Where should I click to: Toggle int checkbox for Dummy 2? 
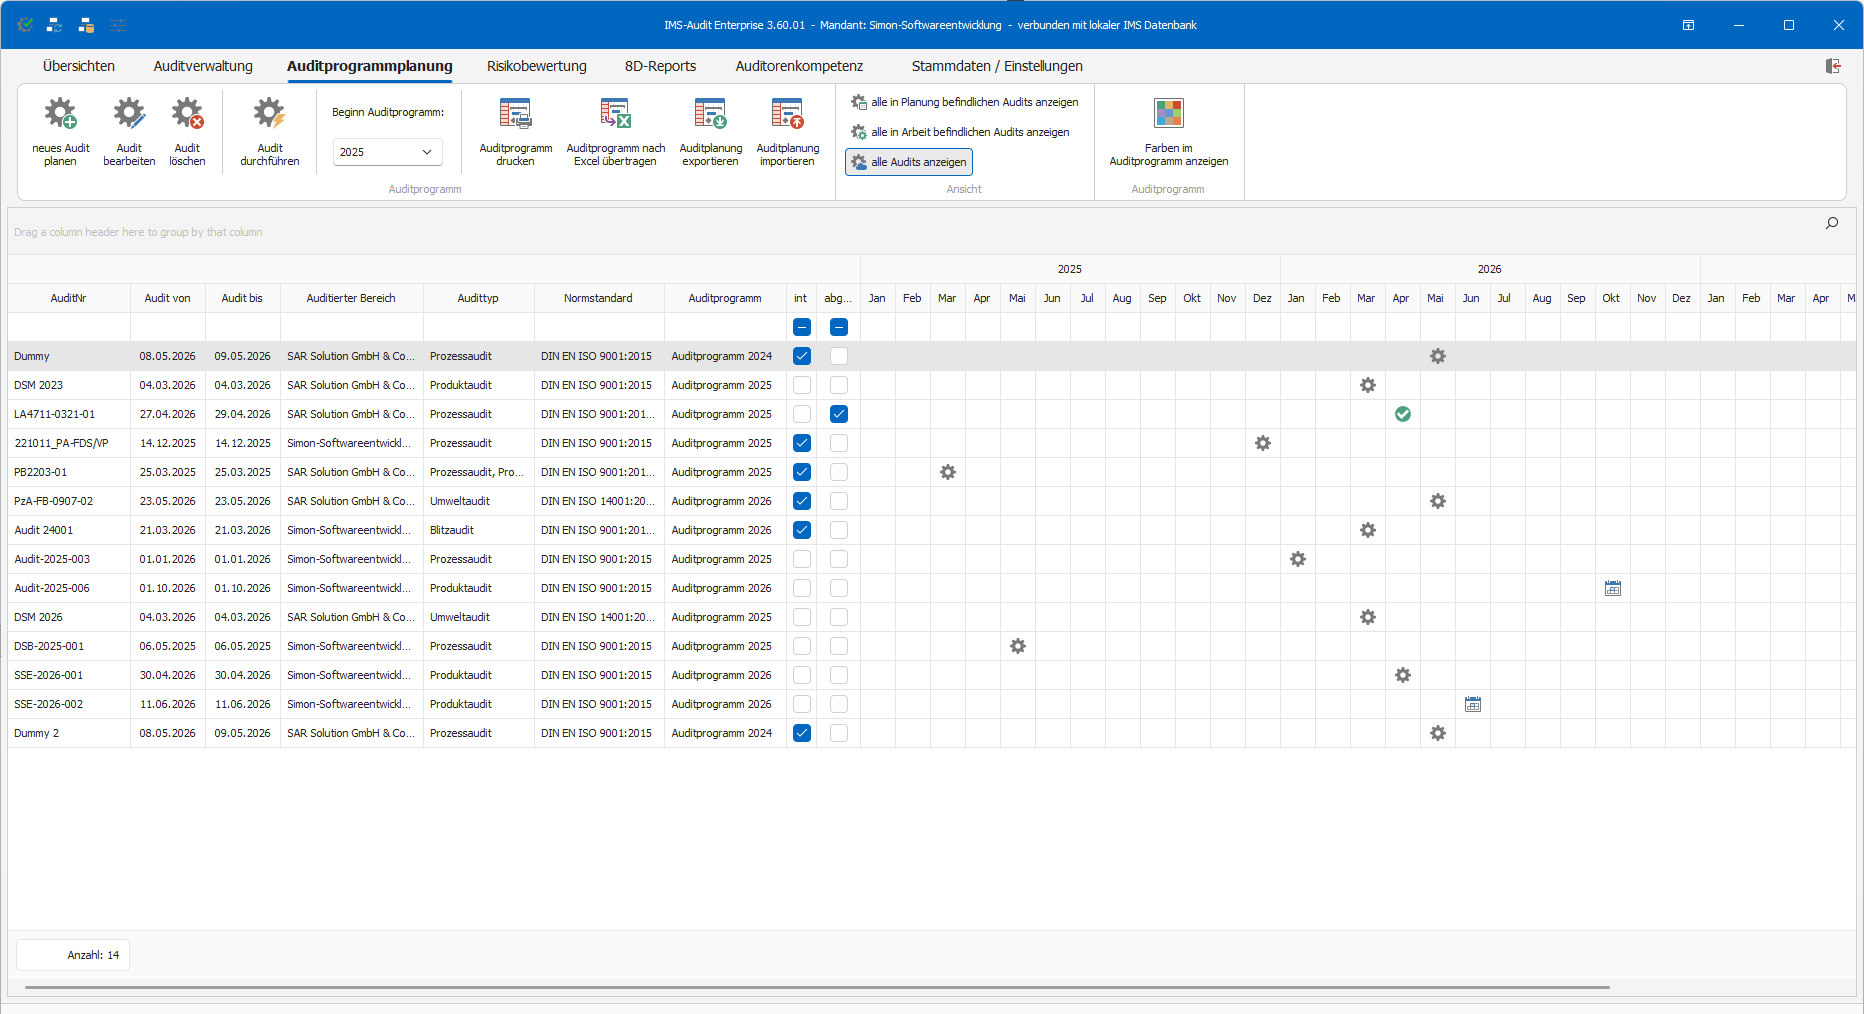(802, 733)
